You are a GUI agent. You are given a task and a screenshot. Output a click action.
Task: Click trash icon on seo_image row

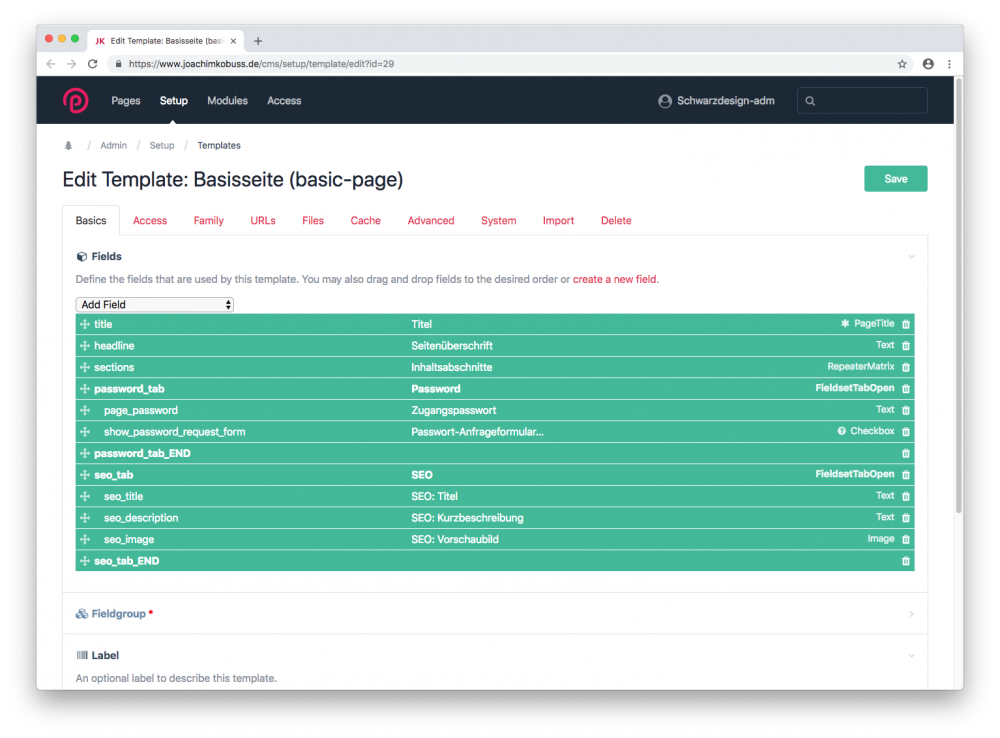(x=906, y=540)
